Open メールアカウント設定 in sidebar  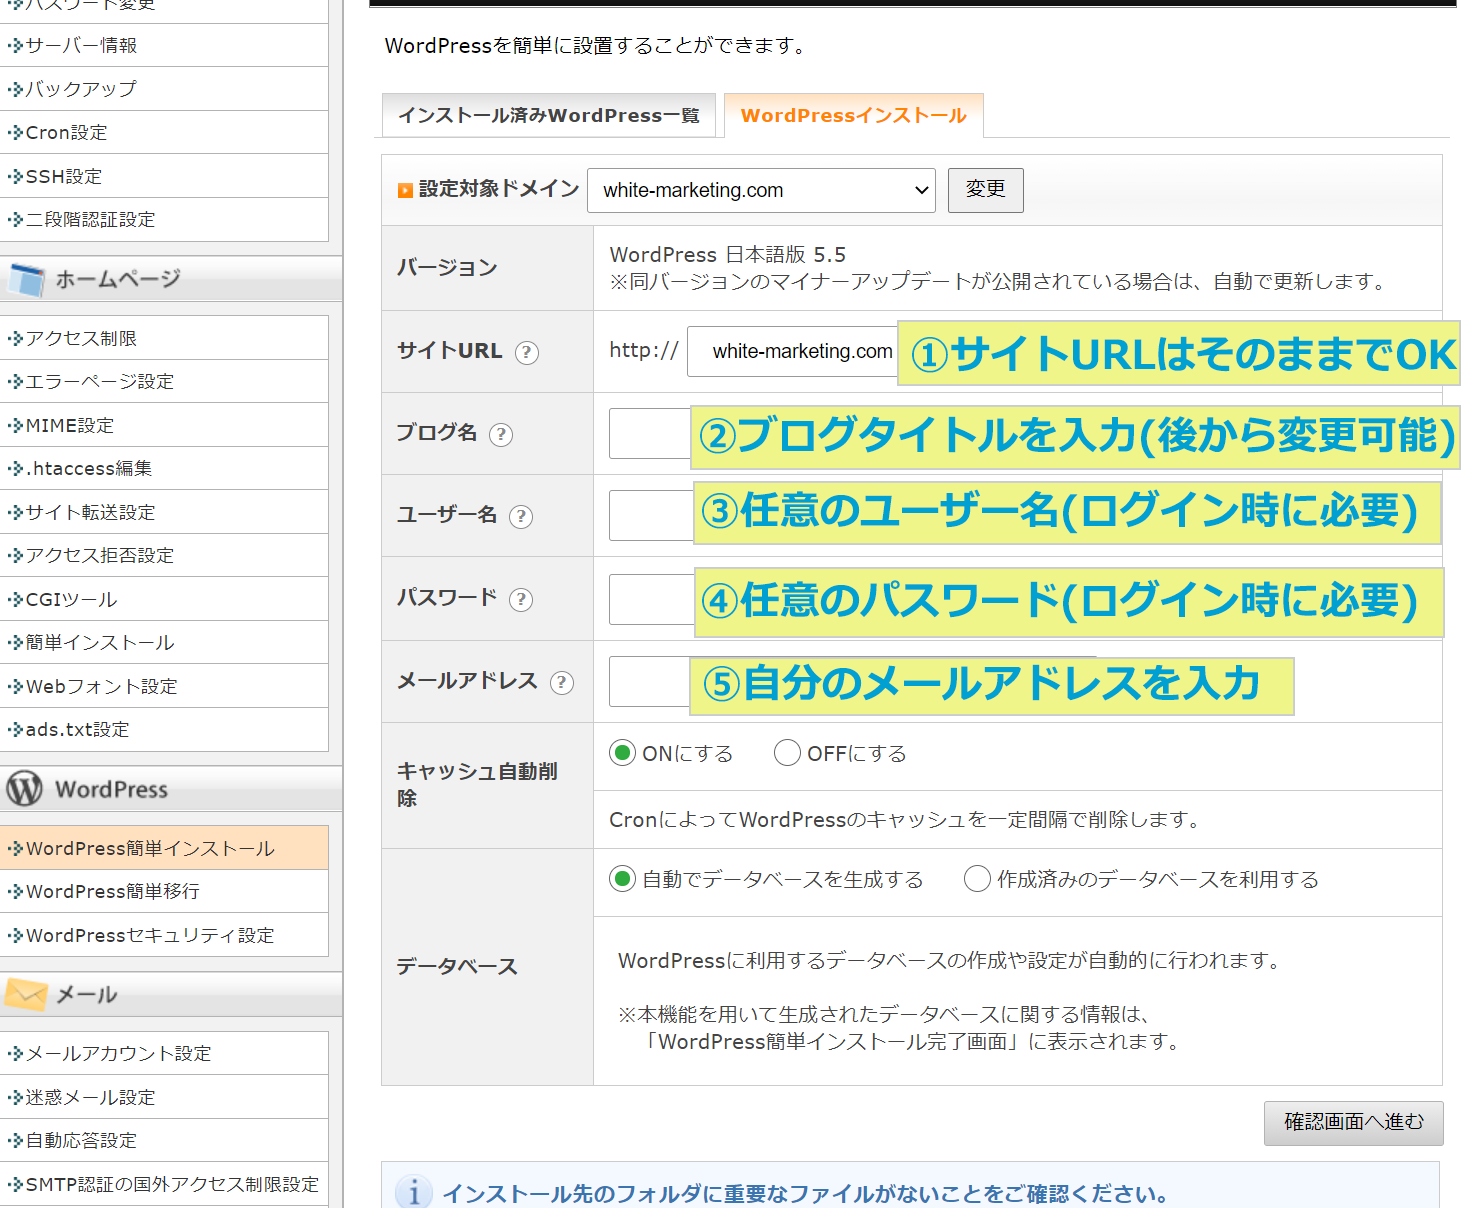tap(164, 1053)
